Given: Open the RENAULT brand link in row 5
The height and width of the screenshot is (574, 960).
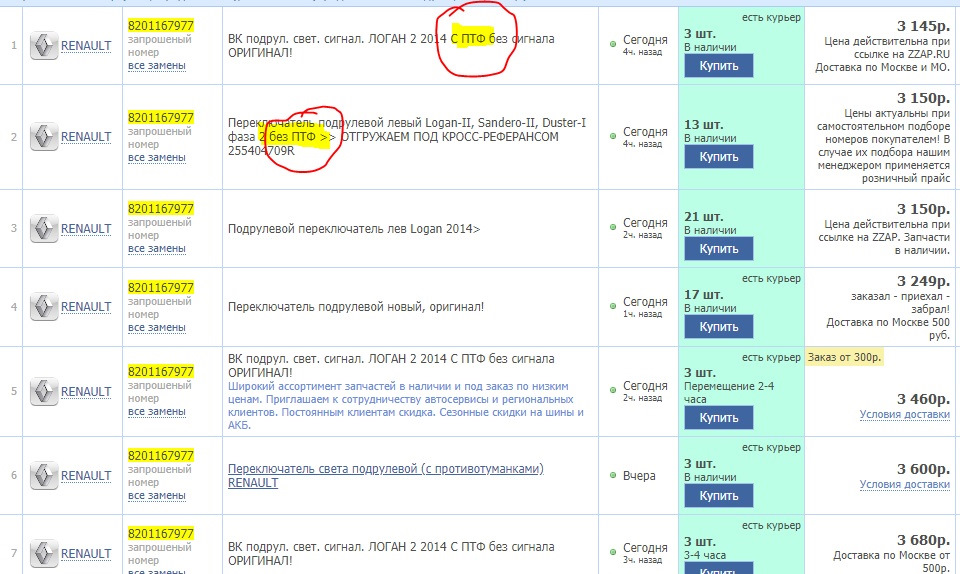Looking at the screenshot, I should pos(86,392).
